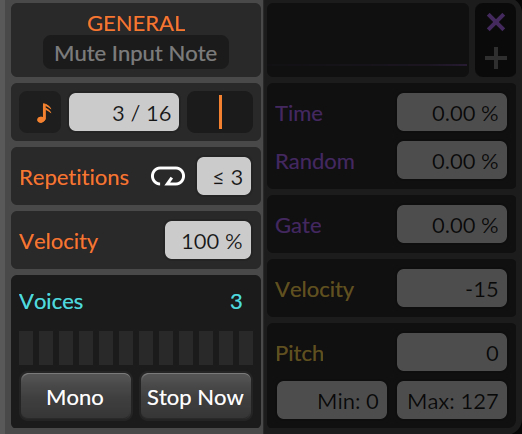Click the purple X remove icon
Viewport: 522px width, 434px height.
click(496, 22)
